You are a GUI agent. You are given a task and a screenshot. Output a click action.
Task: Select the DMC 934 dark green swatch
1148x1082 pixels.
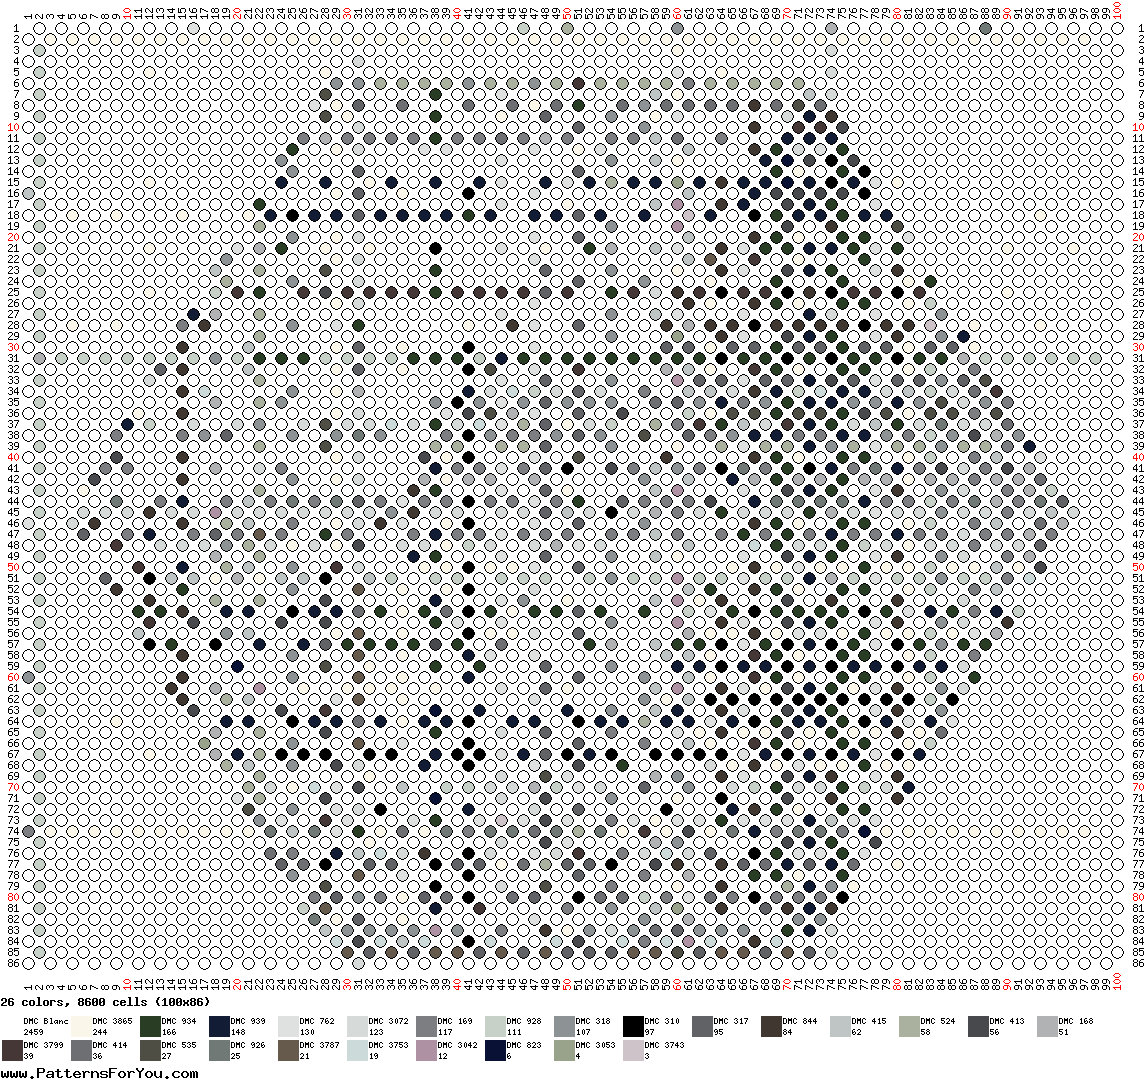click(x=150, y=1027)
